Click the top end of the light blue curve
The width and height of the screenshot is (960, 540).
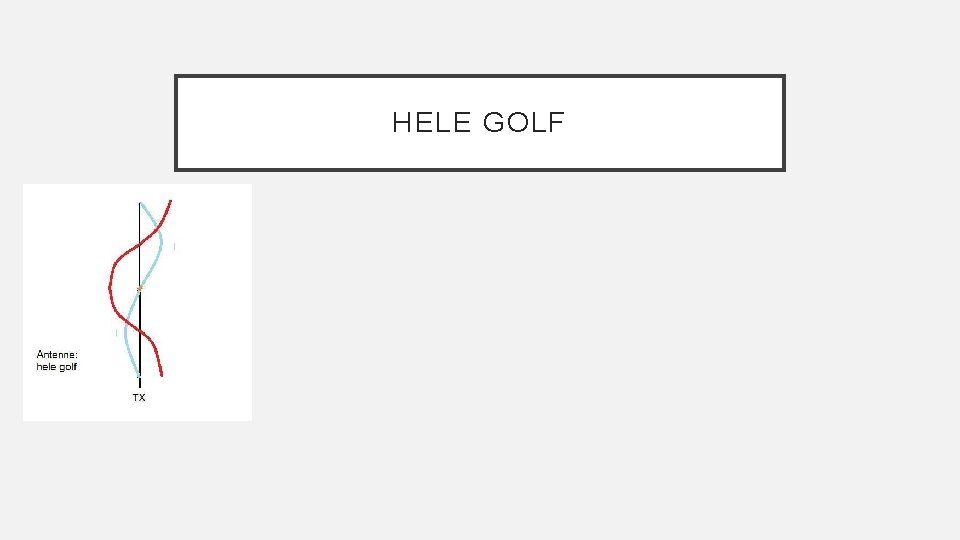143,205
